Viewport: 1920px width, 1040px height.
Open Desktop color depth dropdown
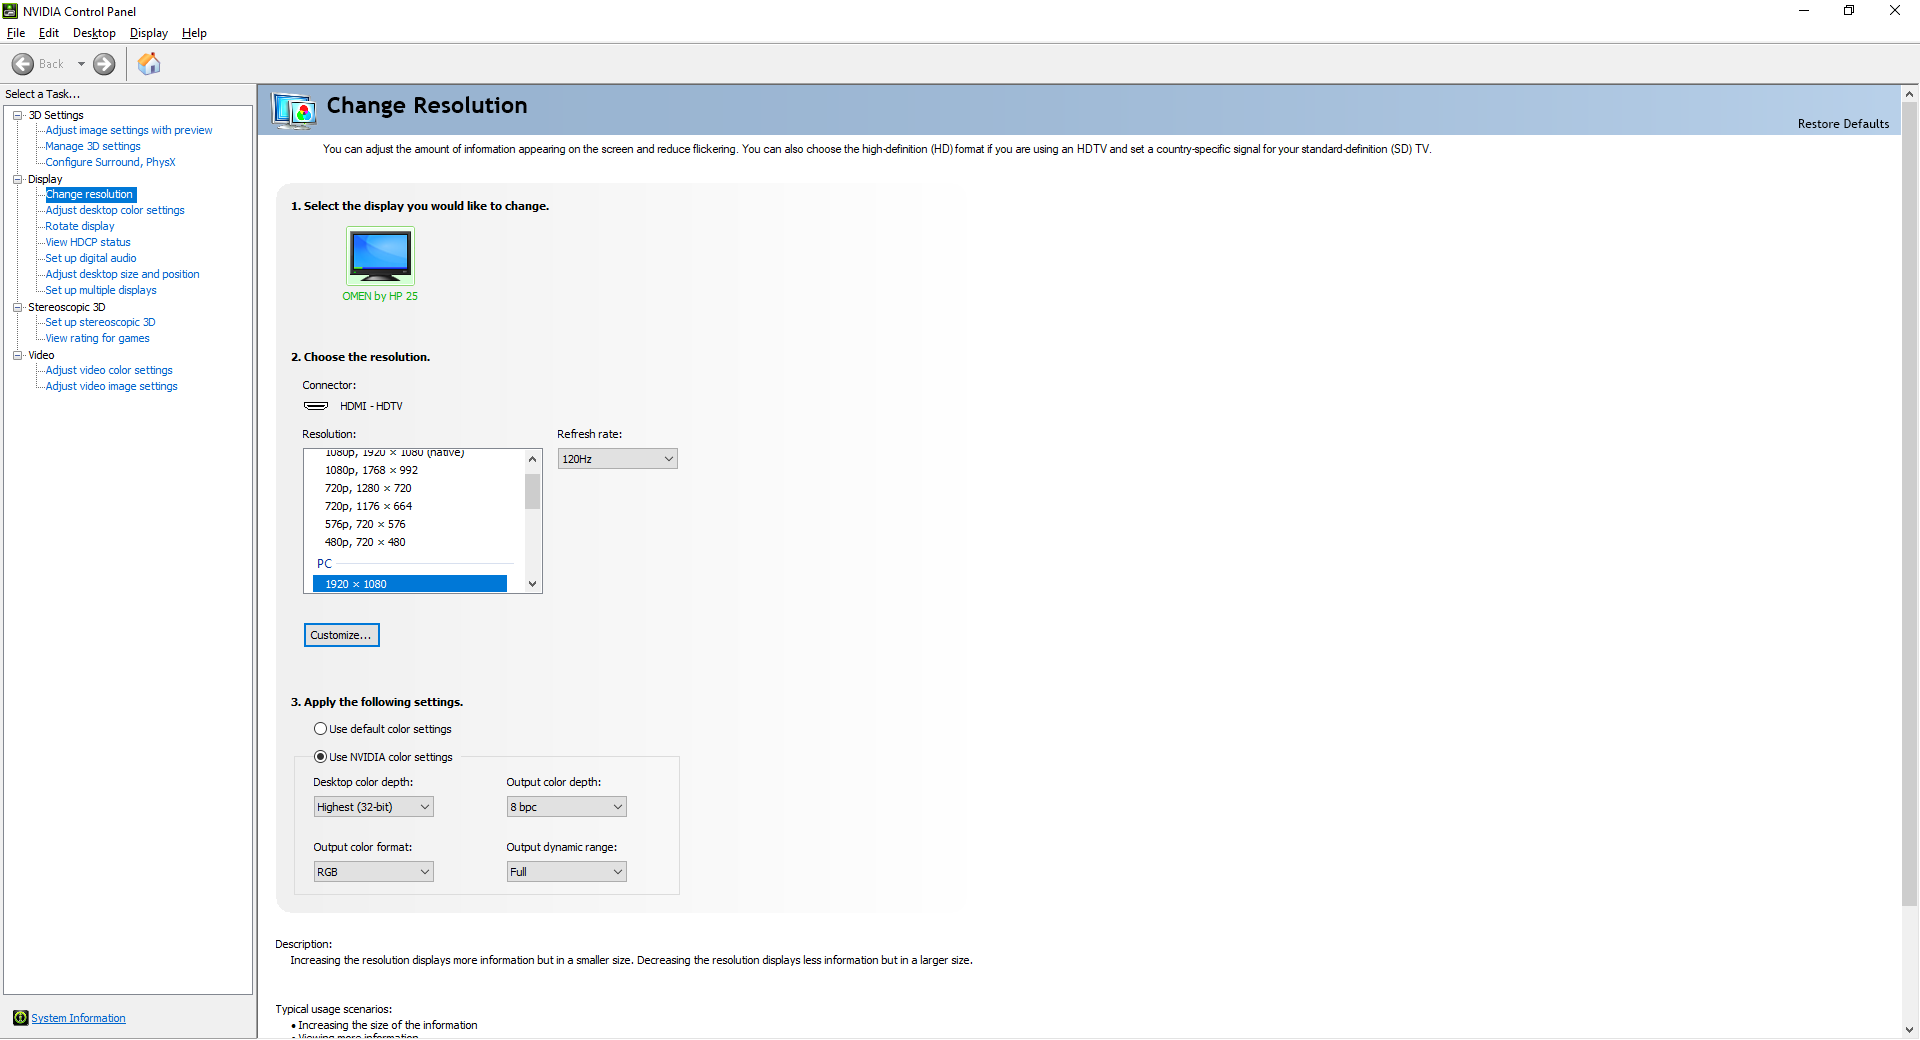click(x=373, y=807)
